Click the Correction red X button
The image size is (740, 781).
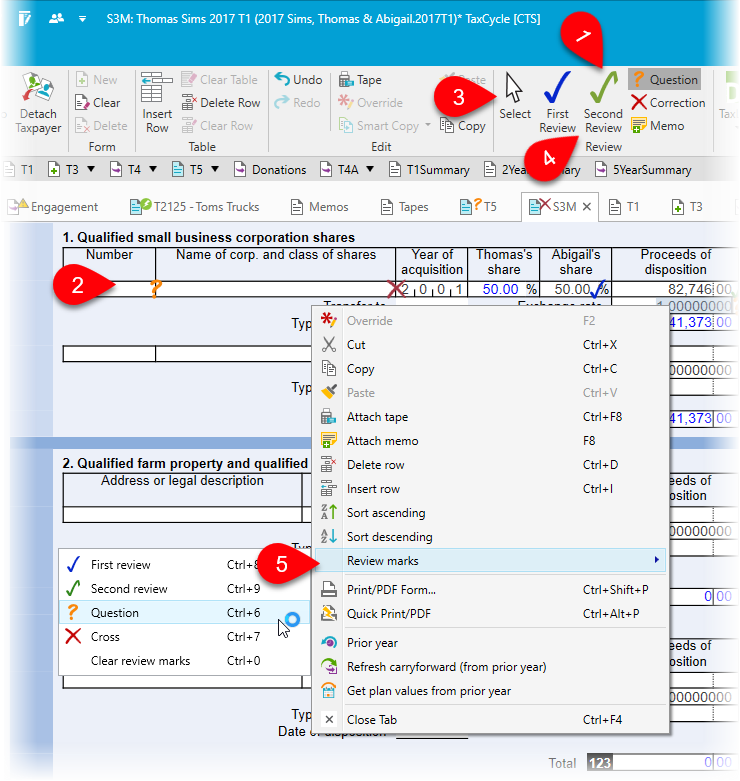click(668, 103)
